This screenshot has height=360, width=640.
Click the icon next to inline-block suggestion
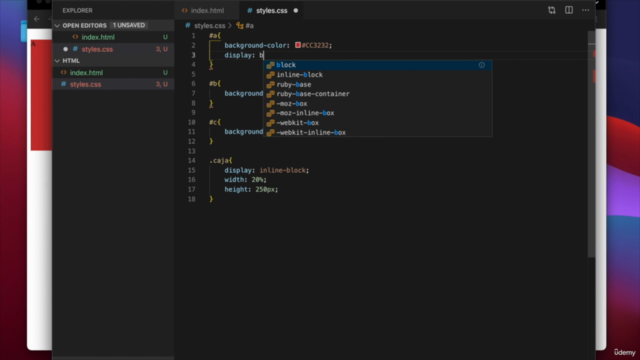point(270,75)
